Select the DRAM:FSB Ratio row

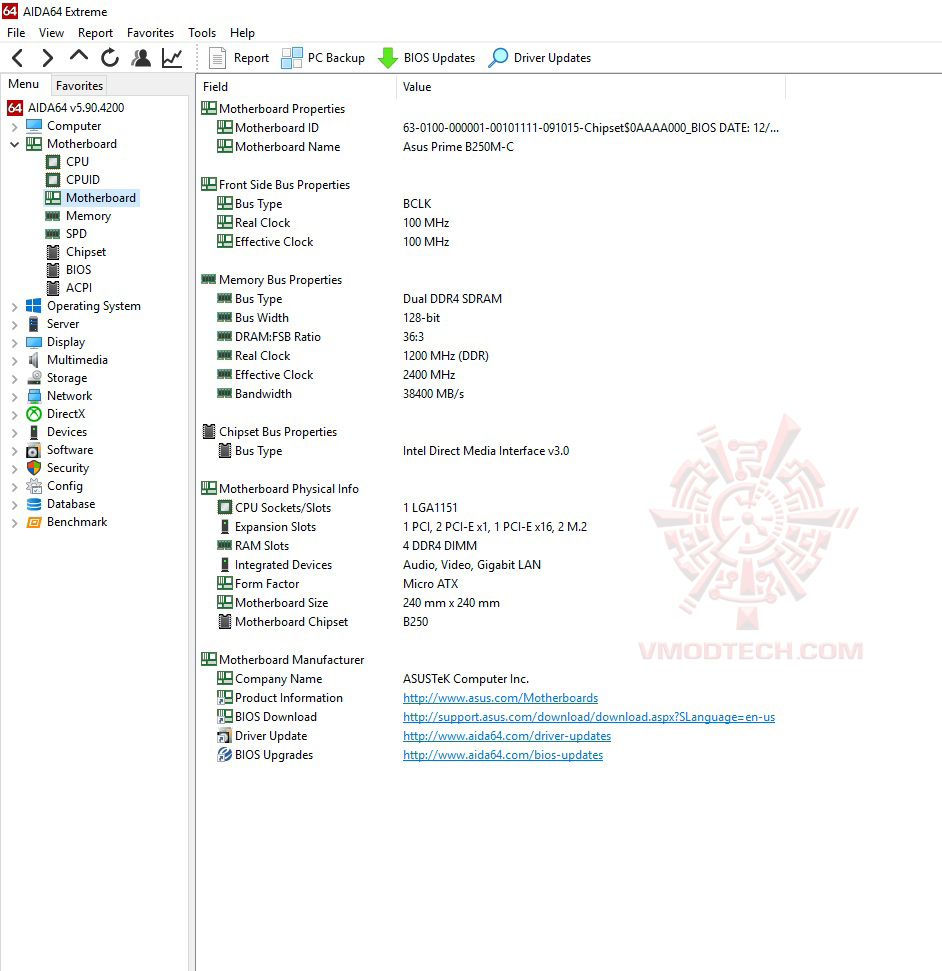coord(492,337)
